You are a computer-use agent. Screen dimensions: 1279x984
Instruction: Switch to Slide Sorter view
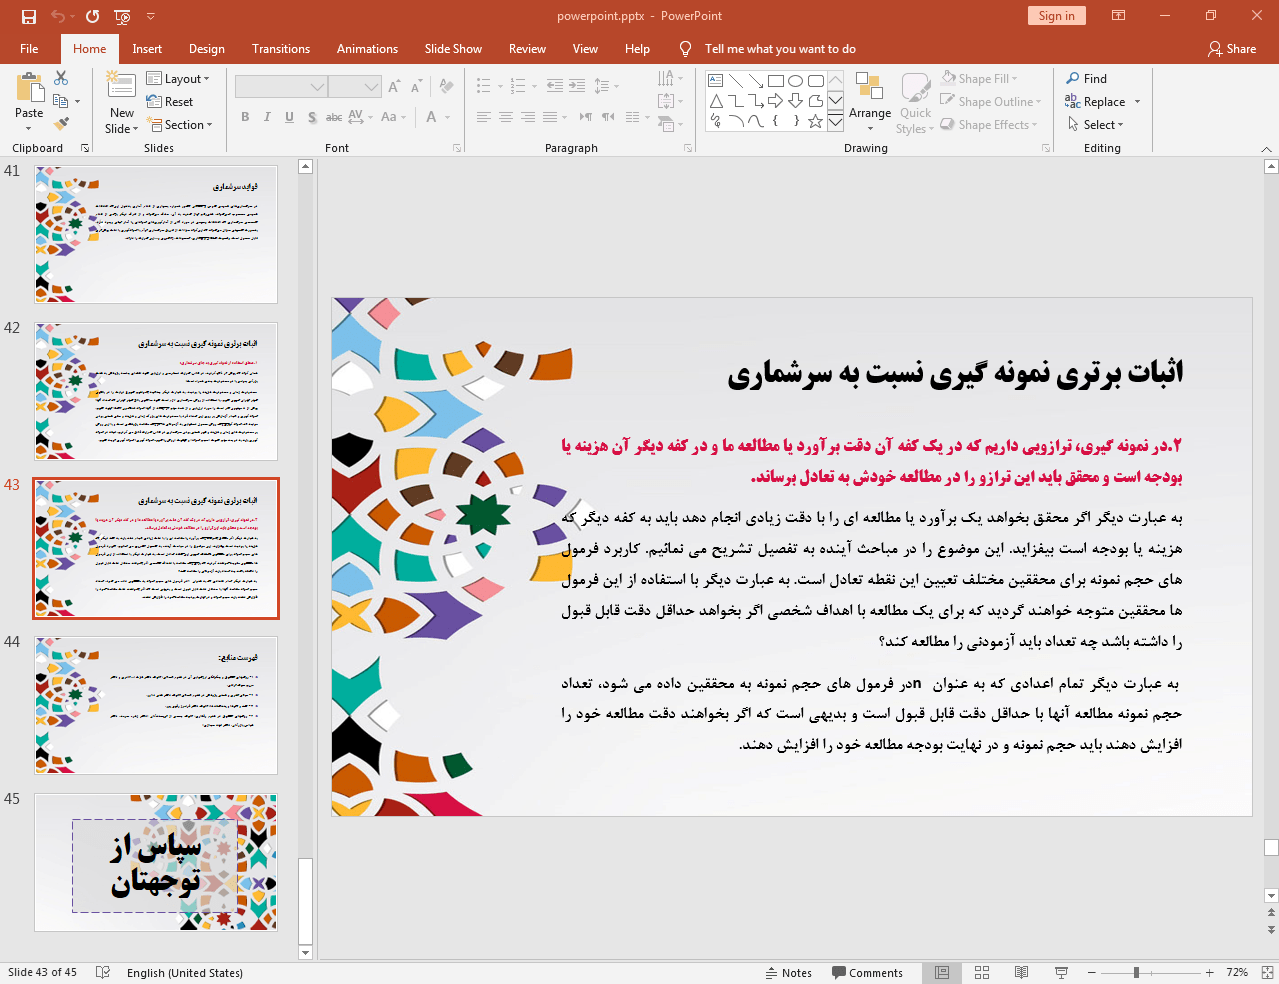coord(982,972)
